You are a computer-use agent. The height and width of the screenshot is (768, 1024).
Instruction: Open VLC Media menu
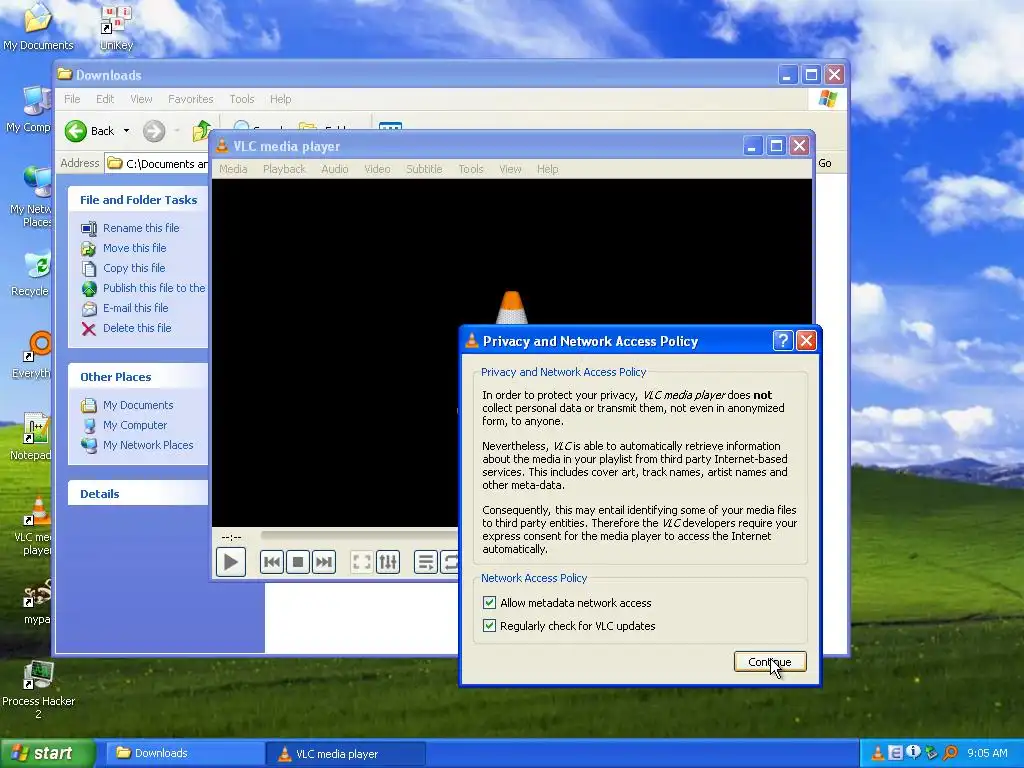[x=233, y=169]
